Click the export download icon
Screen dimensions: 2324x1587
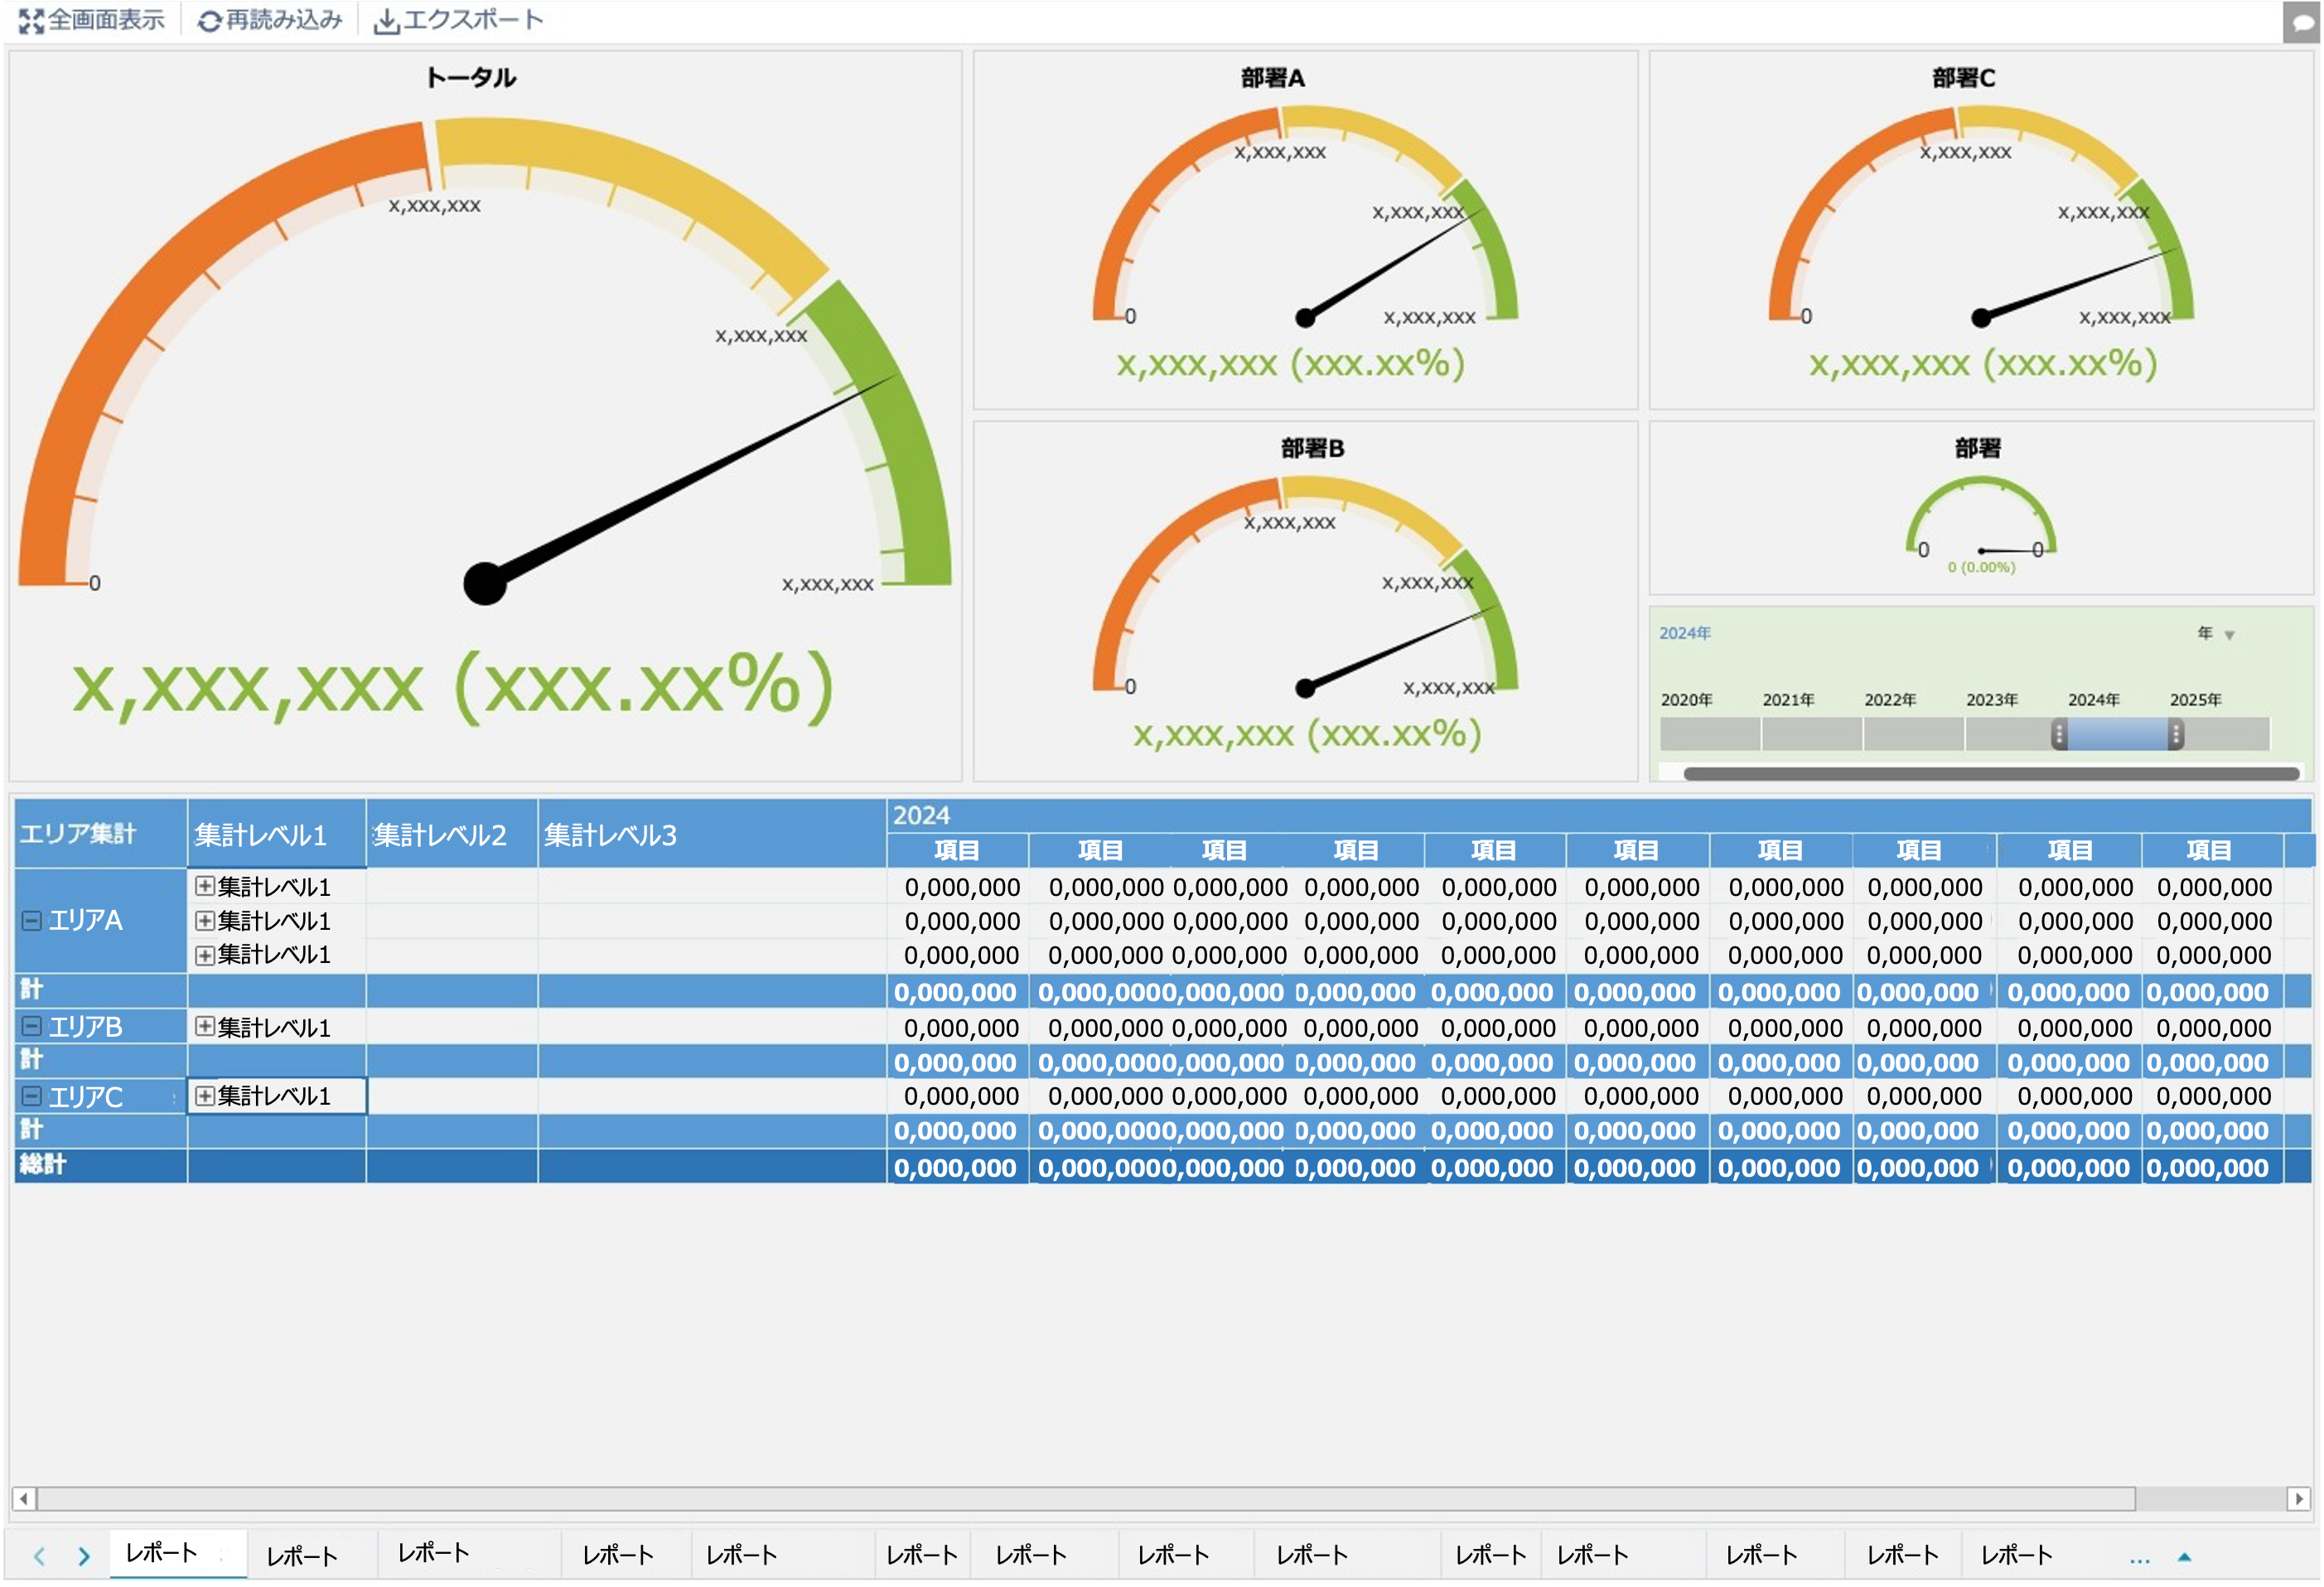click(x=386, y=21)
